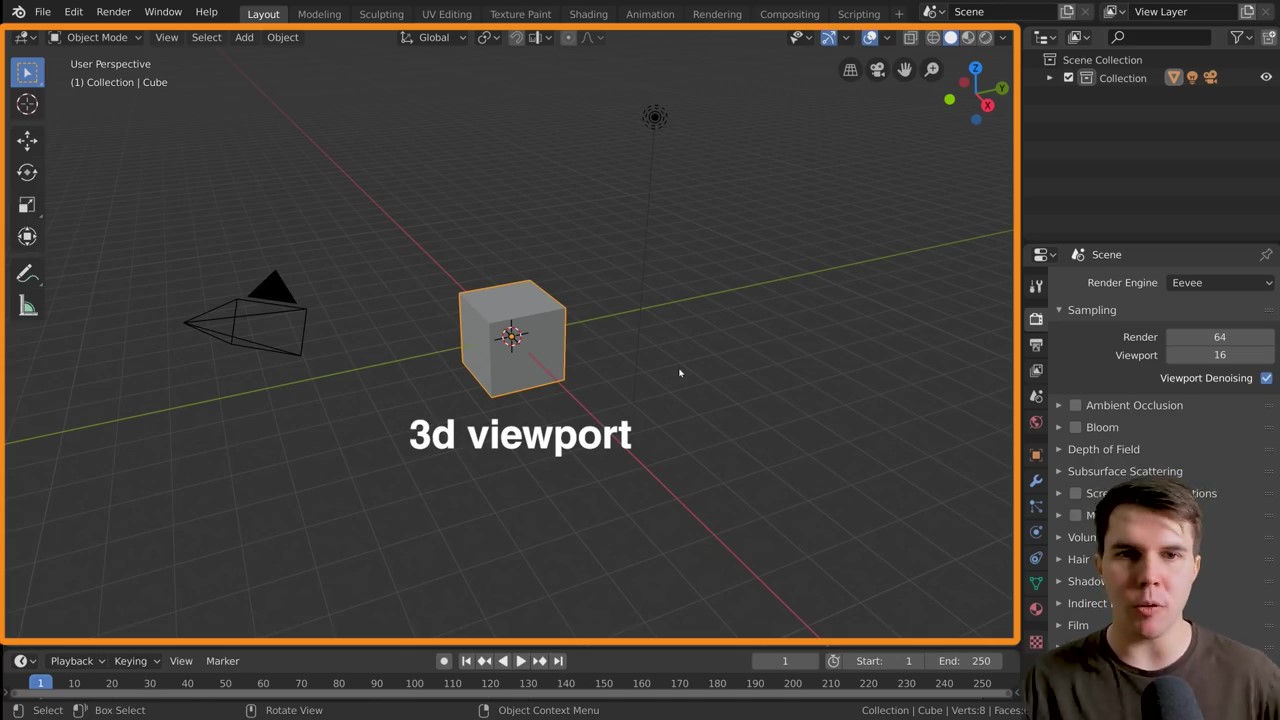Select the Select Box tool in toolbar
Image resolution: width=1280 pixels, height=720 pixels.
tap(27, 72)
